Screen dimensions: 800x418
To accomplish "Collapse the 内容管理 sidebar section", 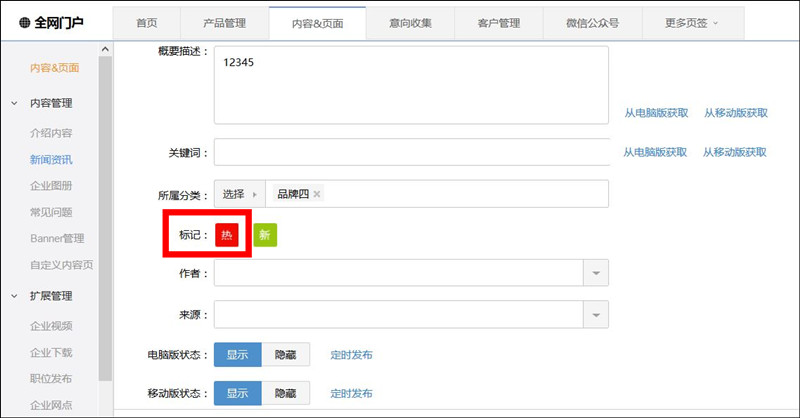I will (14, 103).
